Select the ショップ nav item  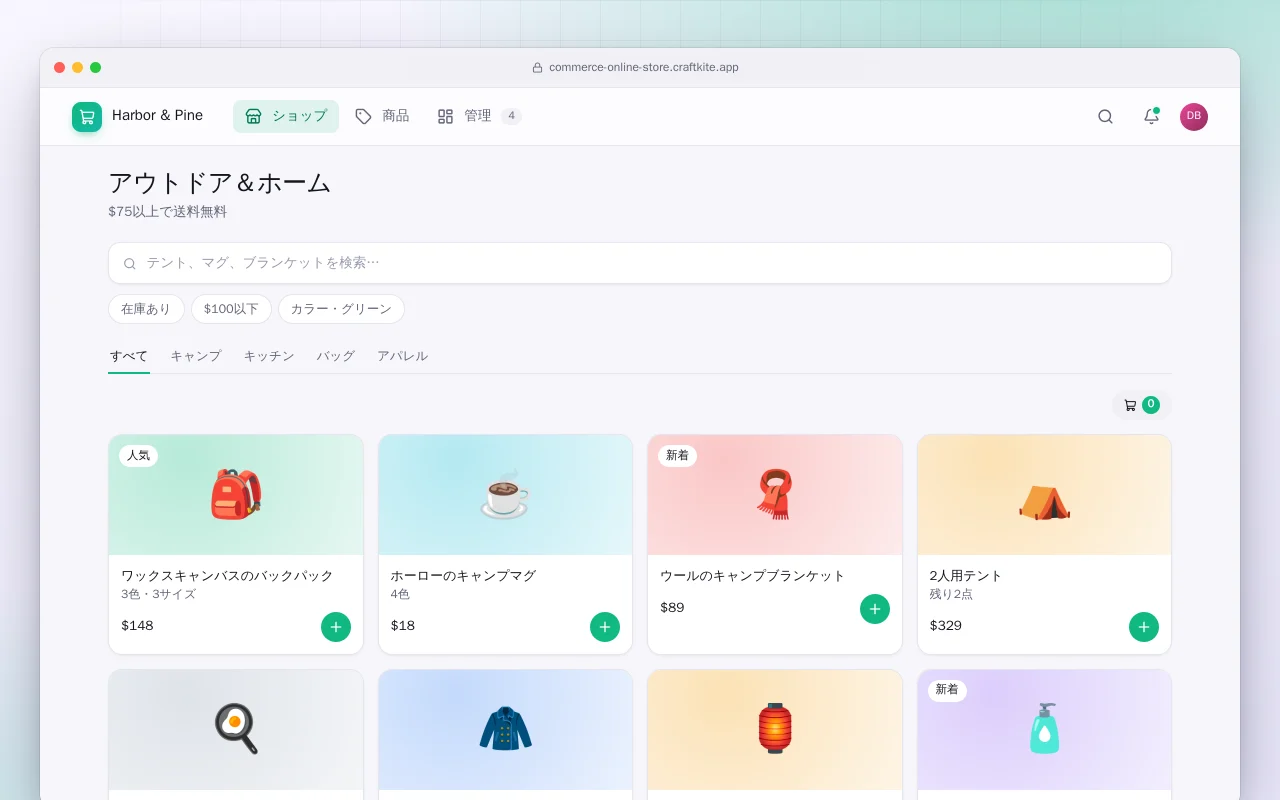[286, 116]
